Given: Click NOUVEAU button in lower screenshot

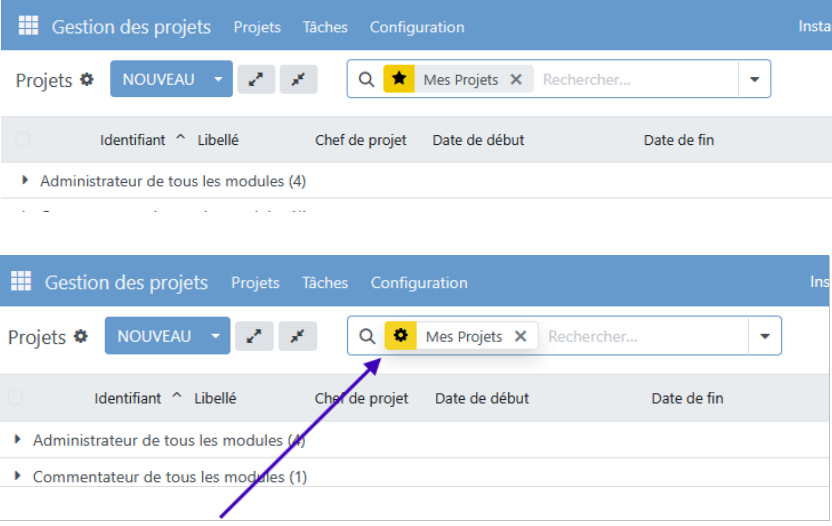Looking at the screenshot, I should pyautogui.click(x=154, y=336).
